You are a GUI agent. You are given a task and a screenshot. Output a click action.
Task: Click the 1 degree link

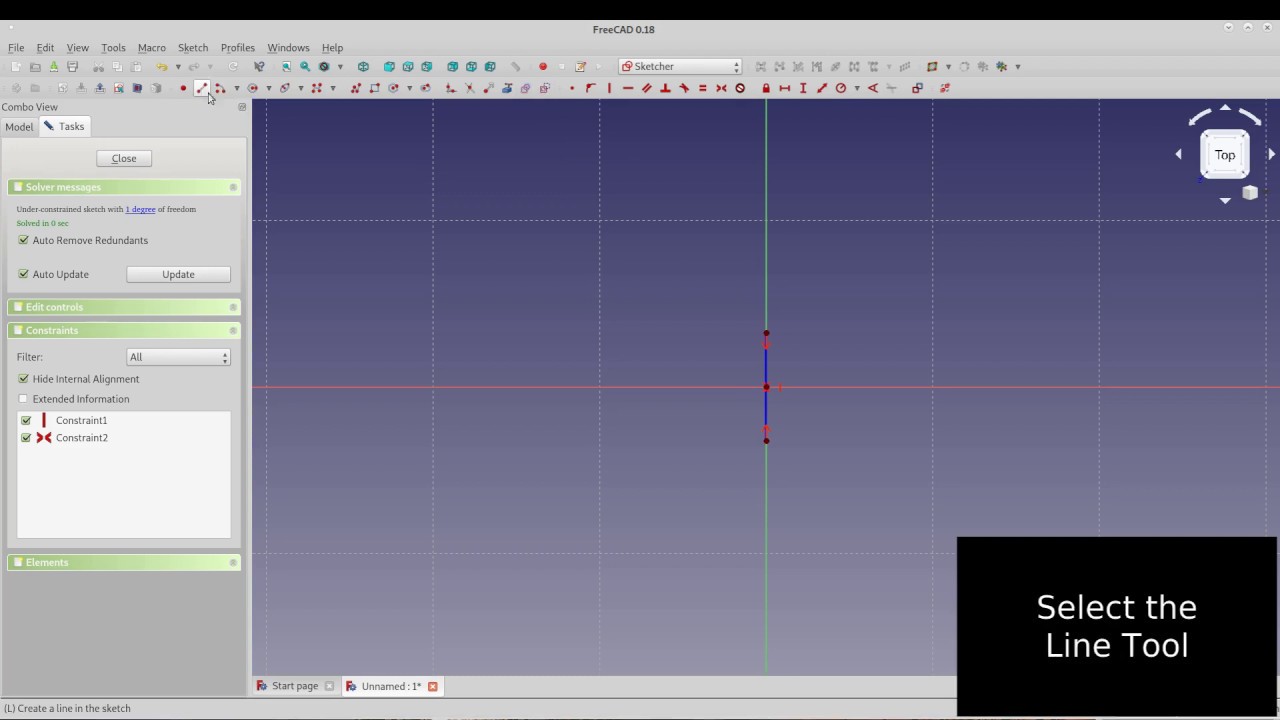tap(140, 209)
